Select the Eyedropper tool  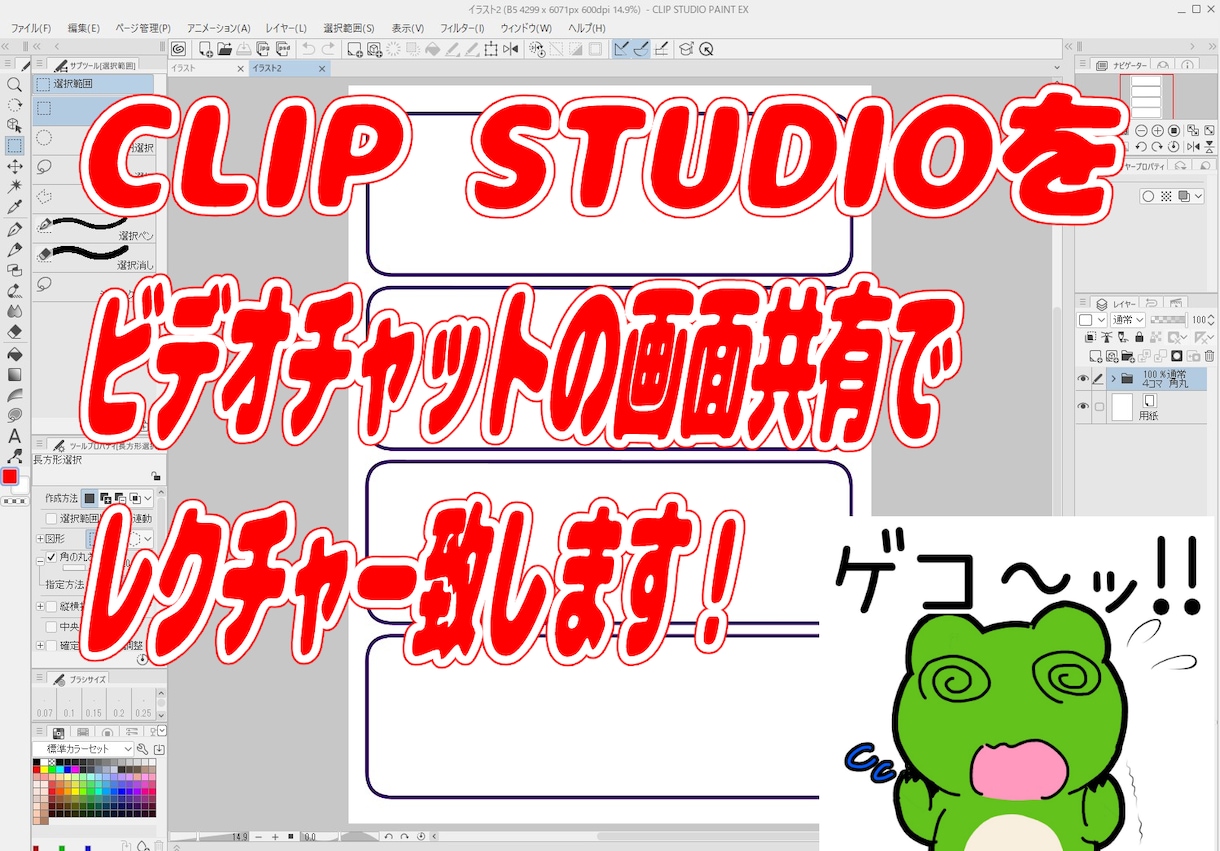tap(14, 208)
